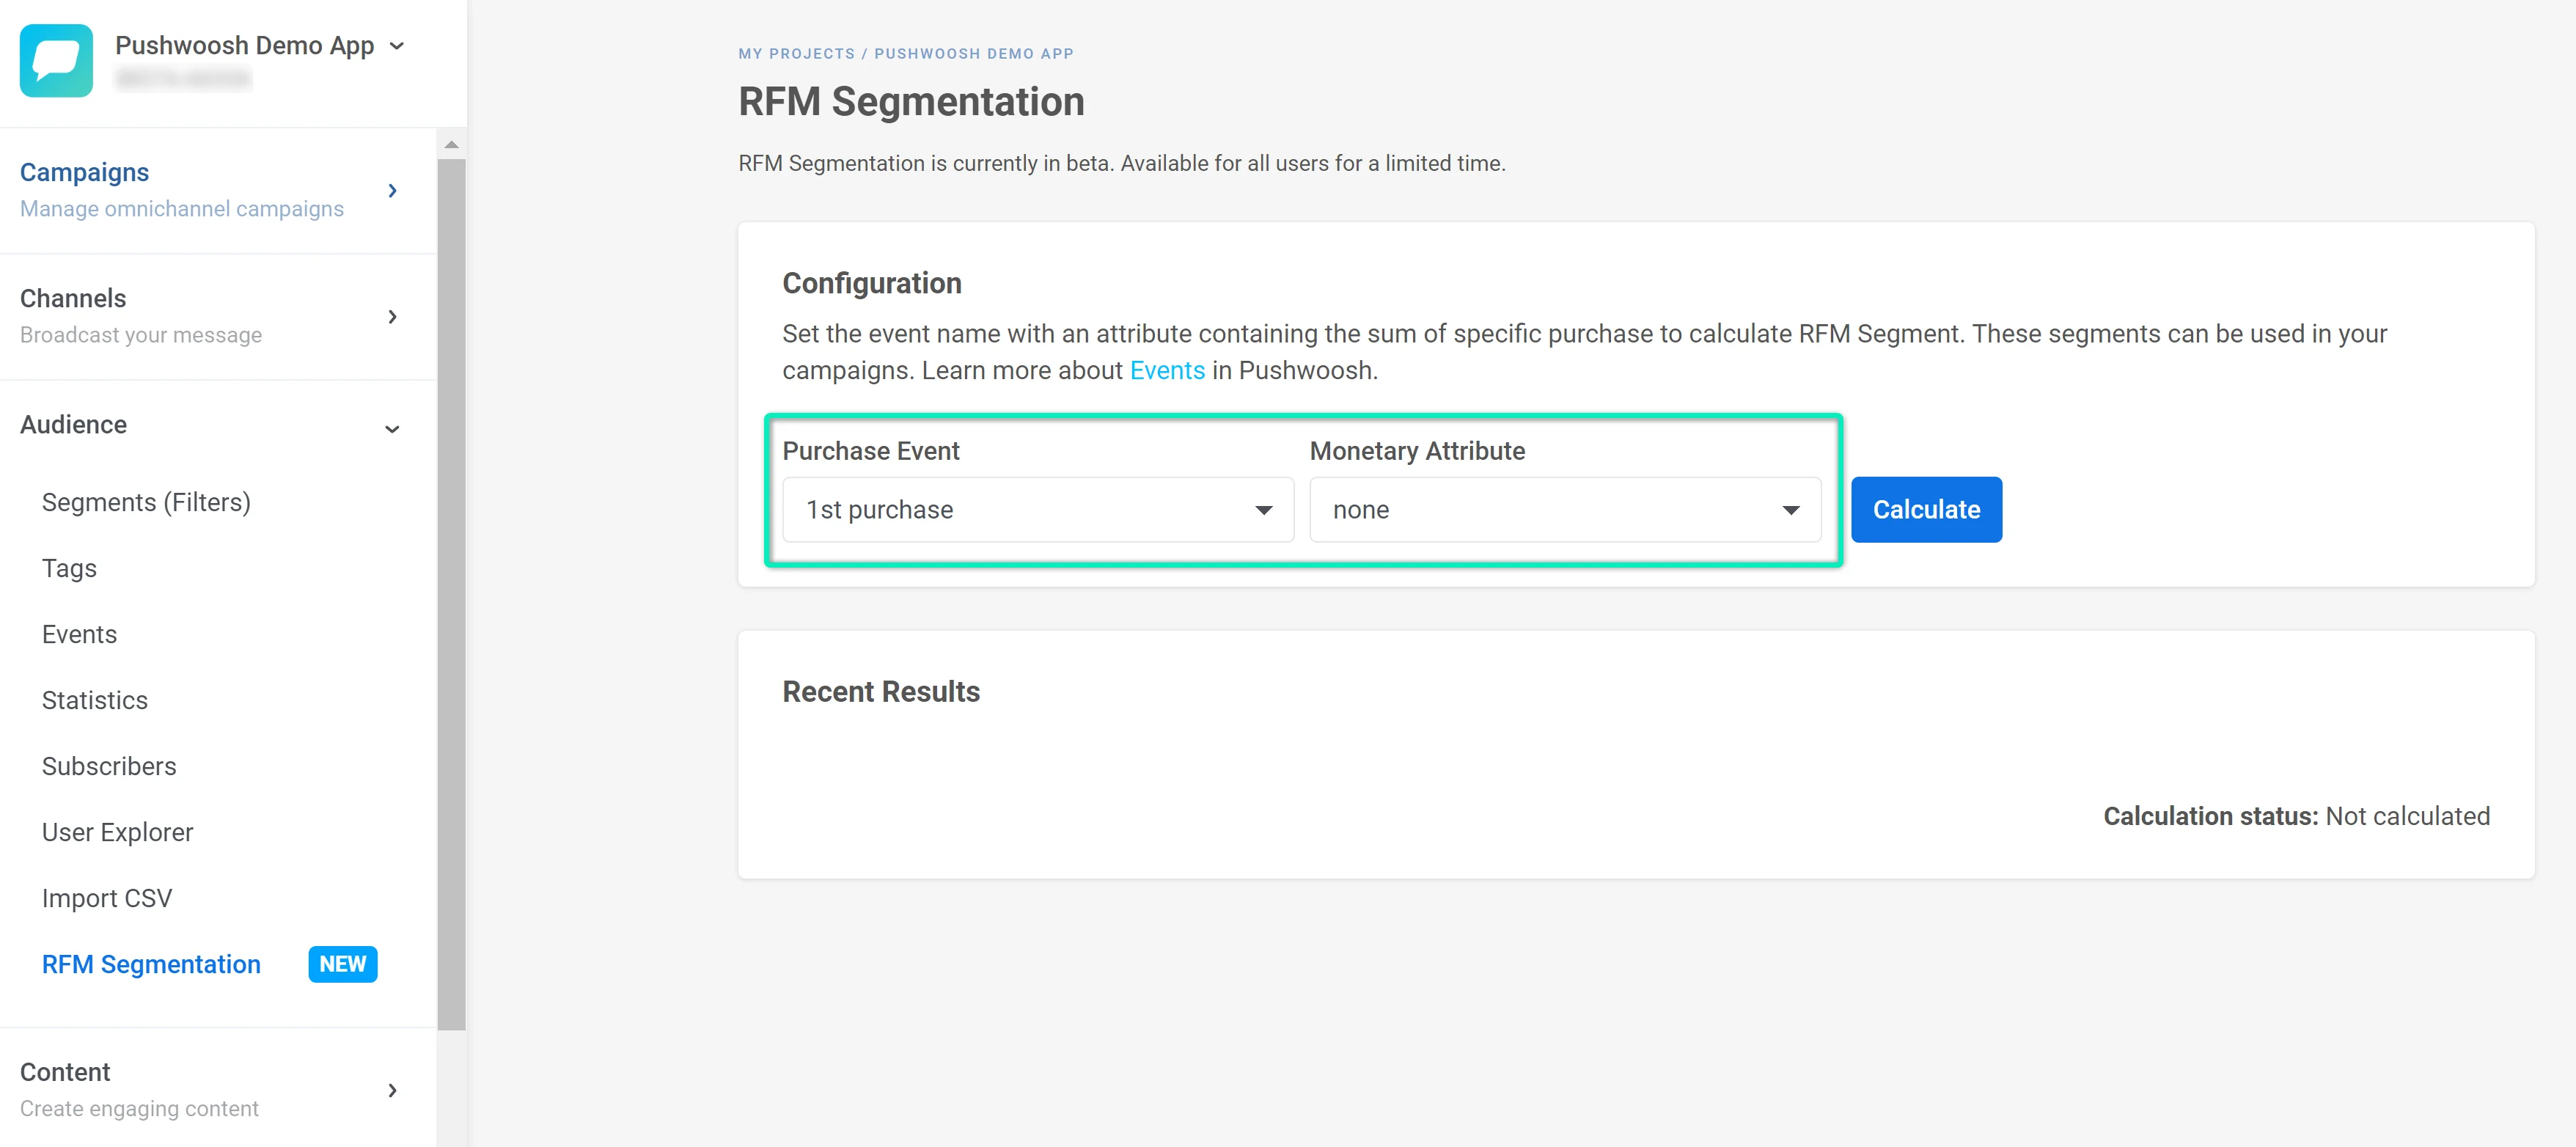This screenshot has height=1147, width=2576.
Task: Go to Tags in Audience menu
Action: point(69,568)
